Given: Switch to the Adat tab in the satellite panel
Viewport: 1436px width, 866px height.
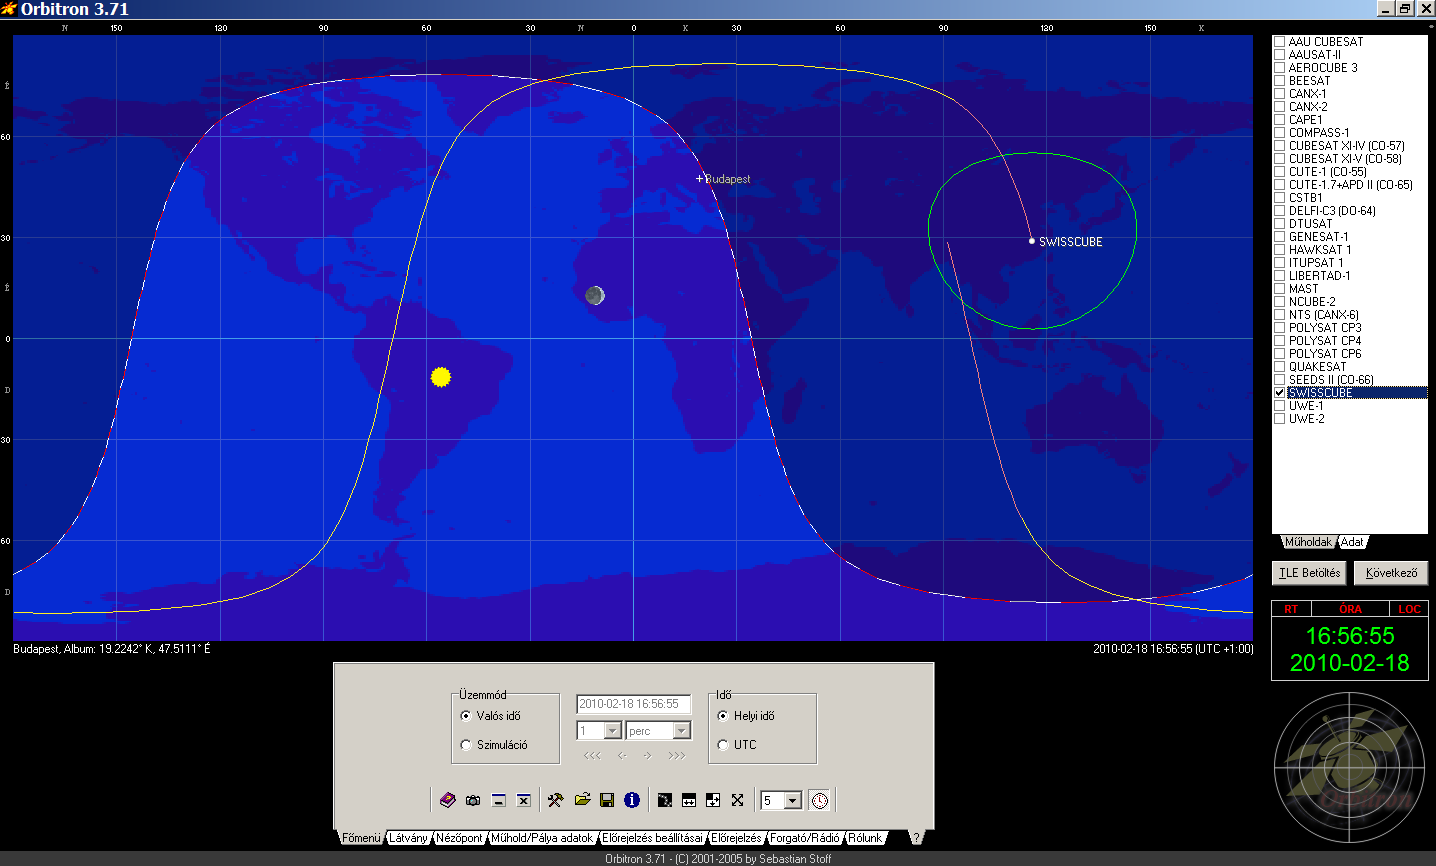Looking at the screenshot, I should point(1352,542).
